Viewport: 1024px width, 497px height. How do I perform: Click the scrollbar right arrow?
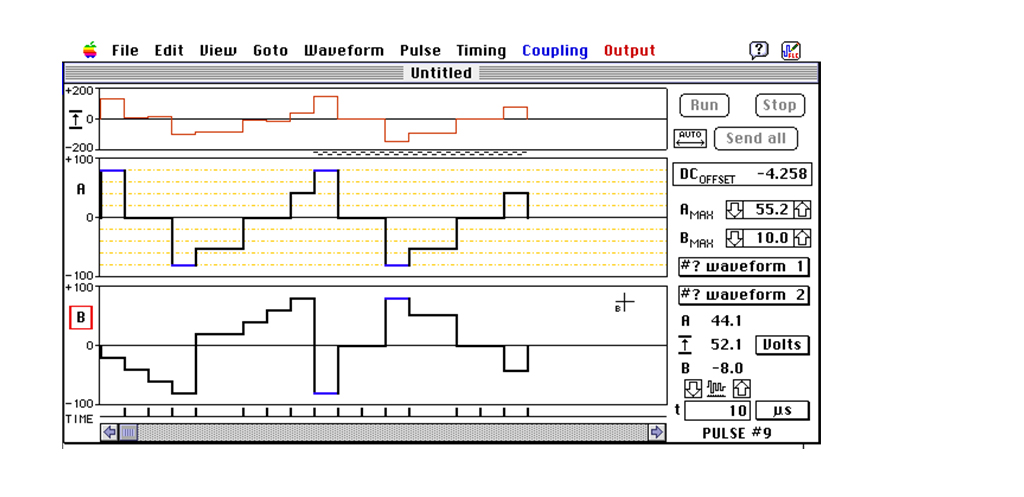coord(657,432)
